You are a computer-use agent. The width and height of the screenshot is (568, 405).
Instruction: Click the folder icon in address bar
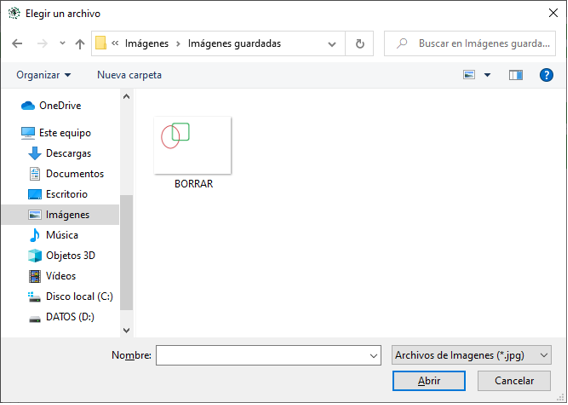[x=101, y=43]
